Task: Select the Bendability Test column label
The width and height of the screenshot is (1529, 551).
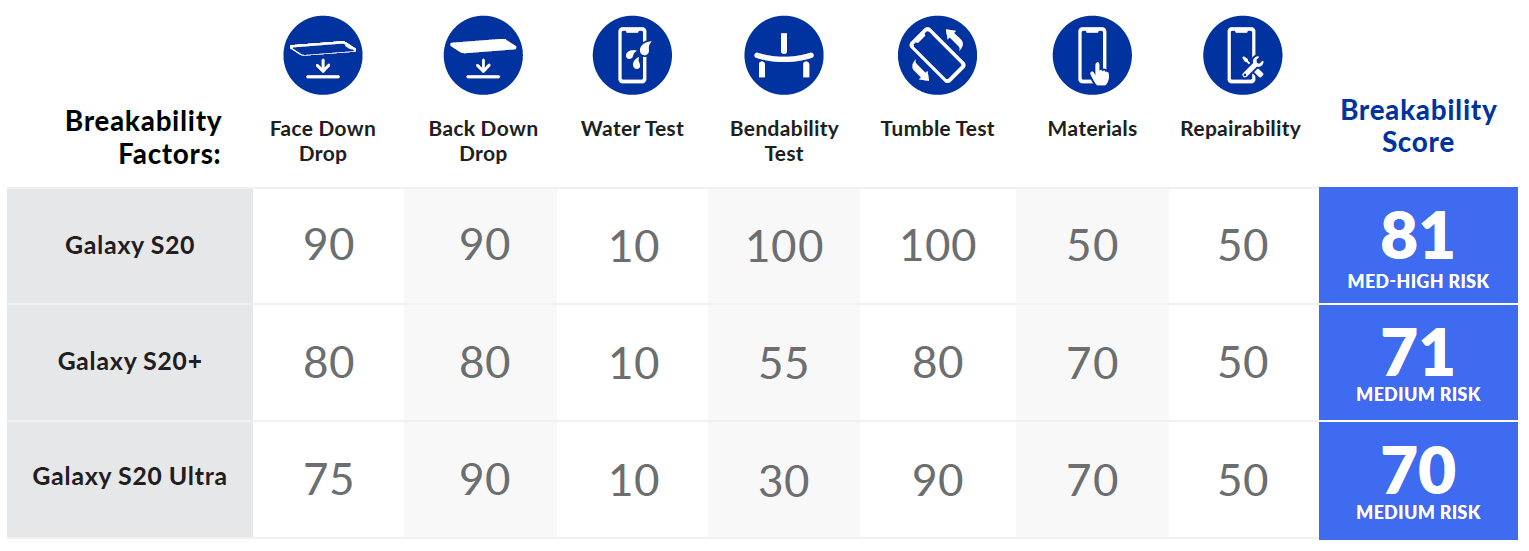Action: pyautogui.click(x=784, y=141)
